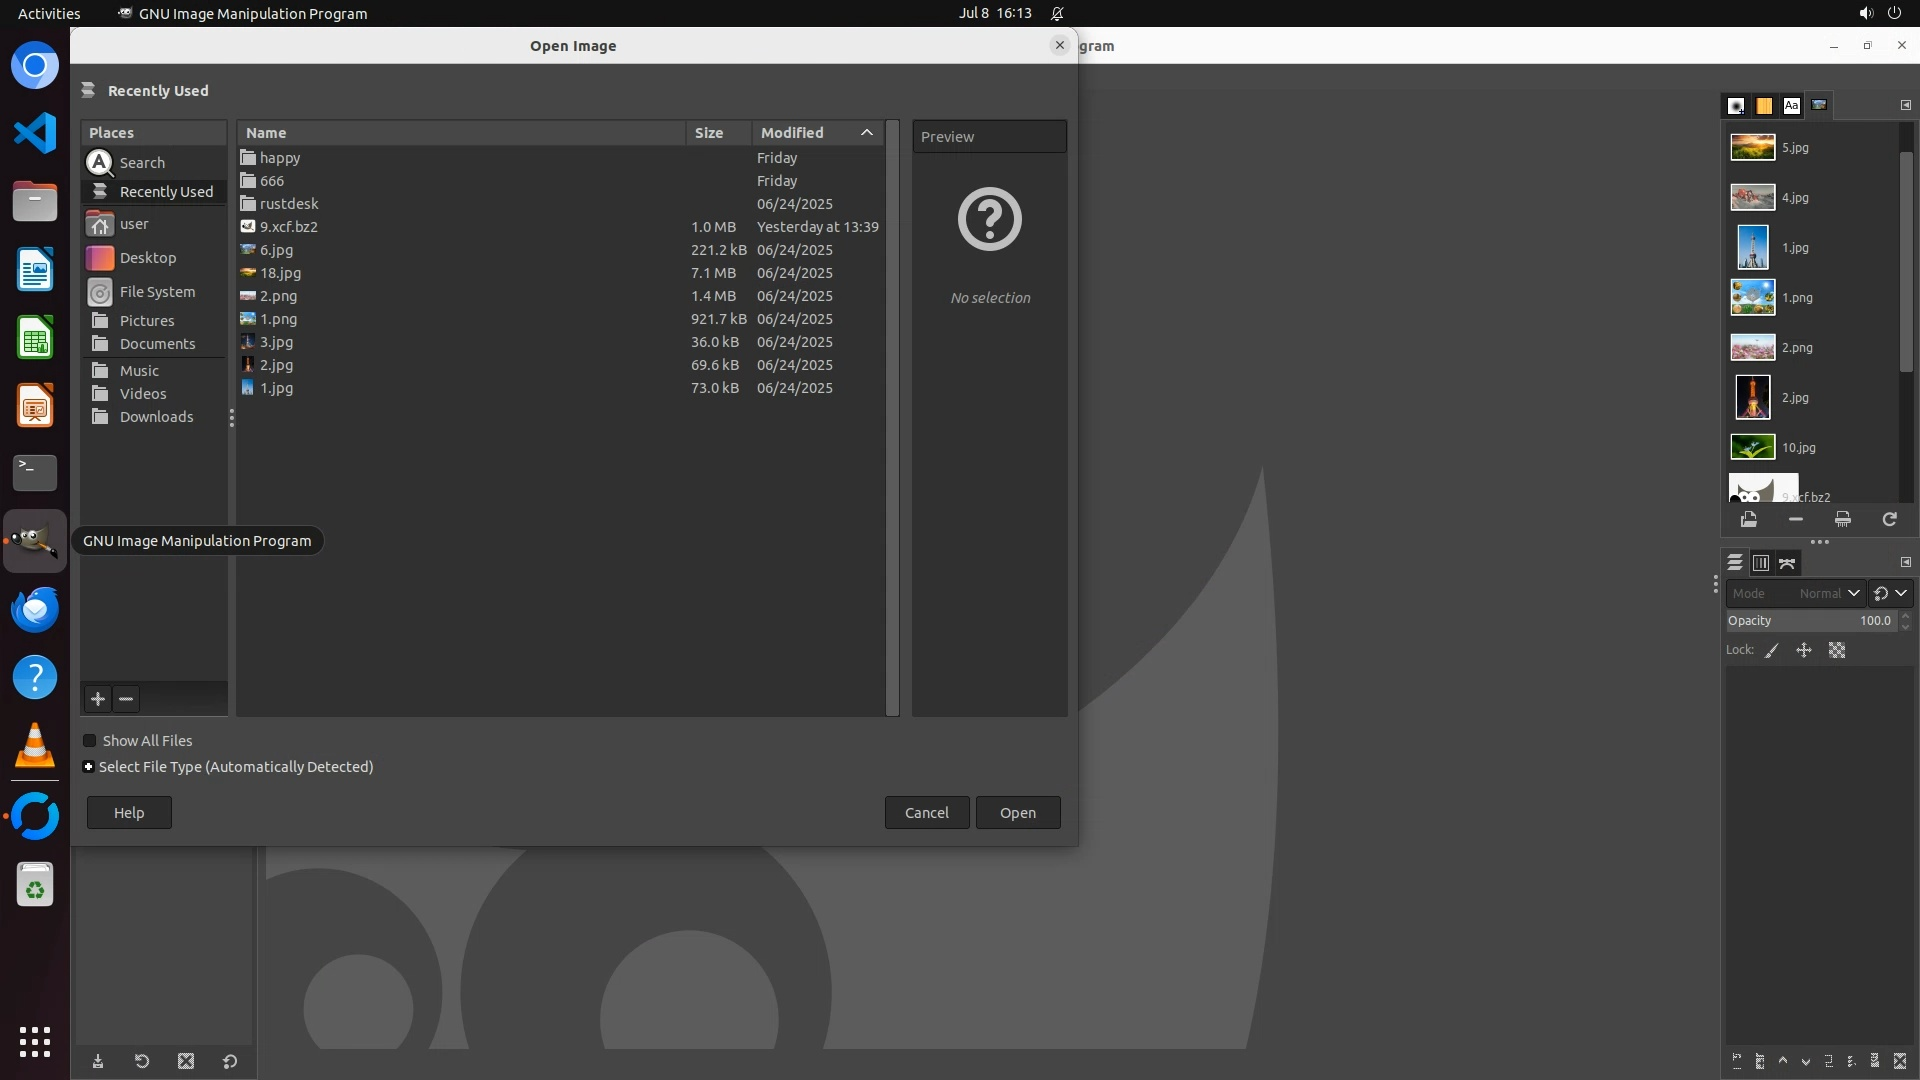The width and height of the screenshot is (1920, 1080).
Task: Enable Show All Files checkbox
Action: click(x=90, y=741)
